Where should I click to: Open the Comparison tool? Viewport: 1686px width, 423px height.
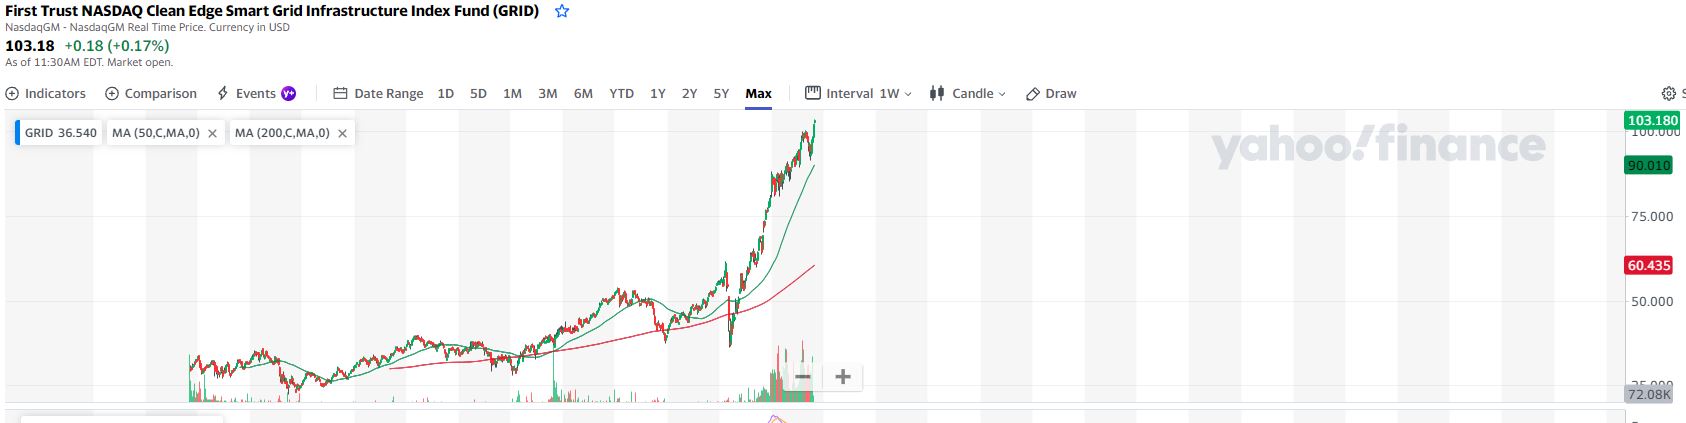coord(151,93)
